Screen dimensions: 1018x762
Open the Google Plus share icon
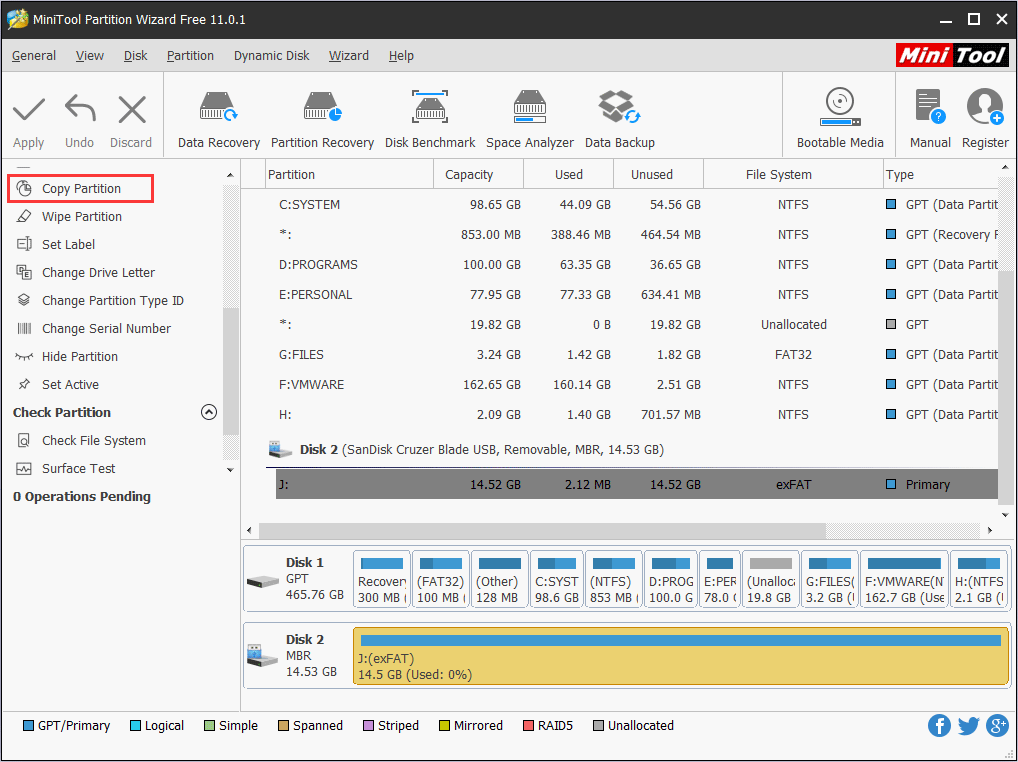(997, 726)
